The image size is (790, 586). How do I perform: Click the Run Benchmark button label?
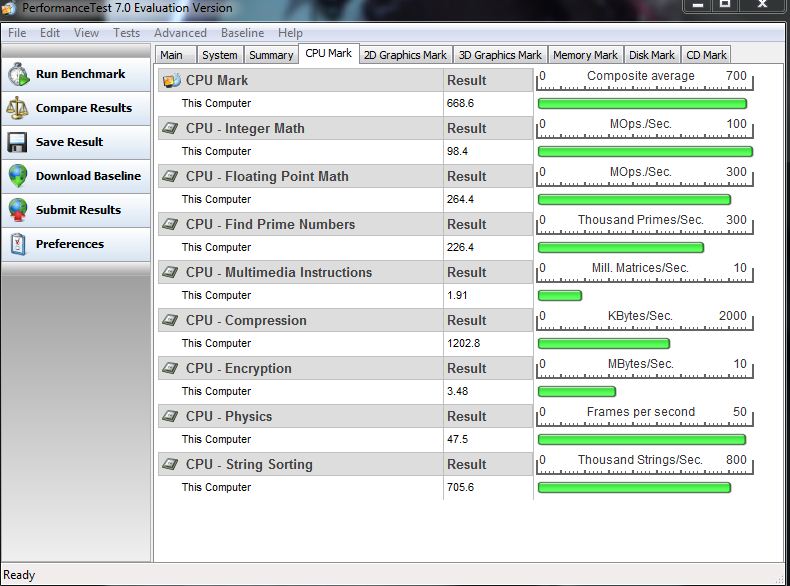click(81, 74)
